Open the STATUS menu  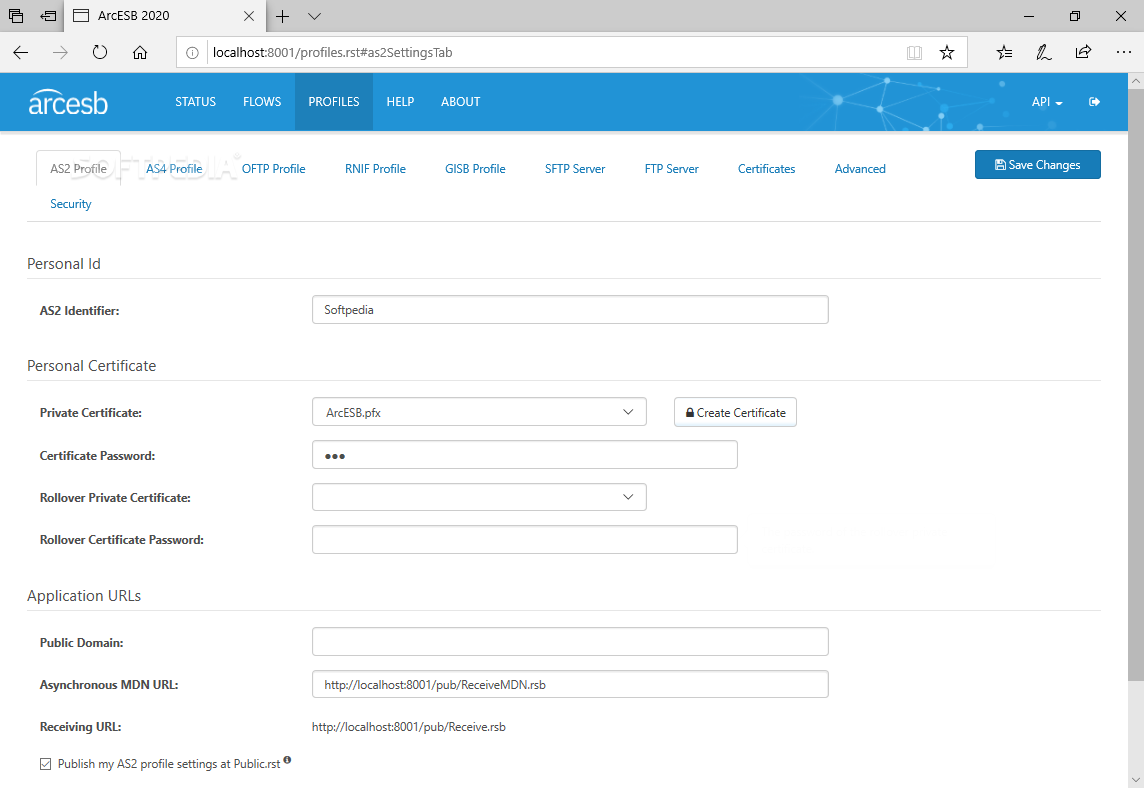[196, 102]
